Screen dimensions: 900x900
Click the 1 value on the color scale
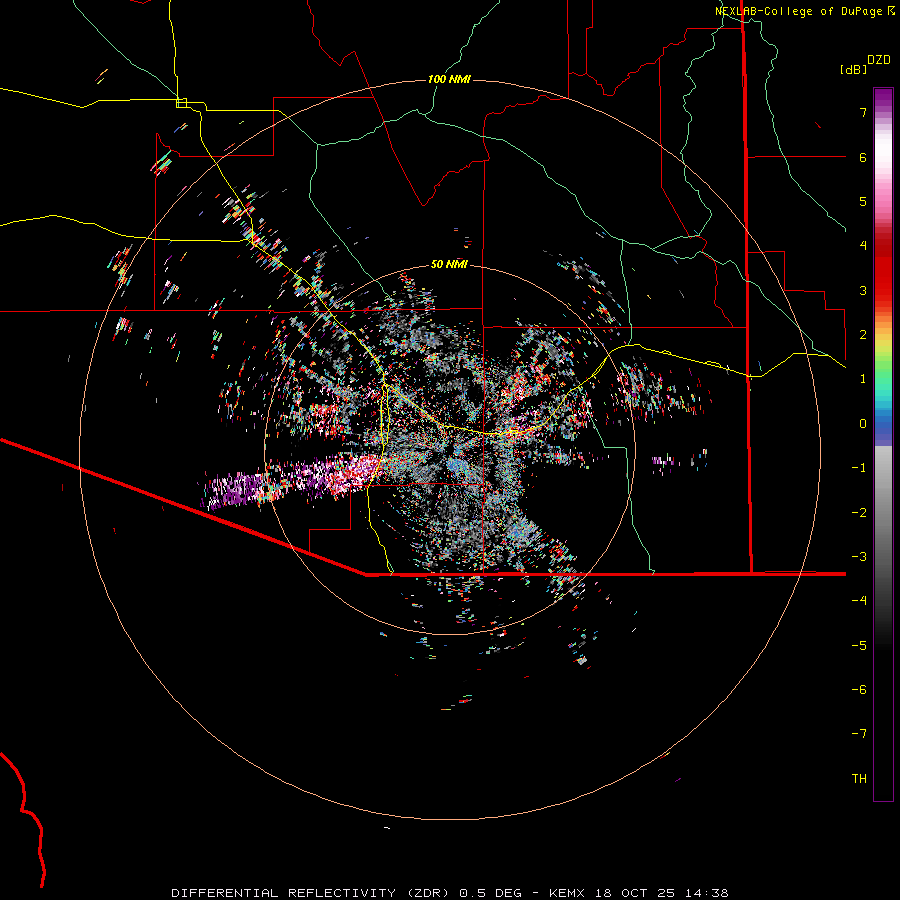pyautogui.click(x=863, y=379)
